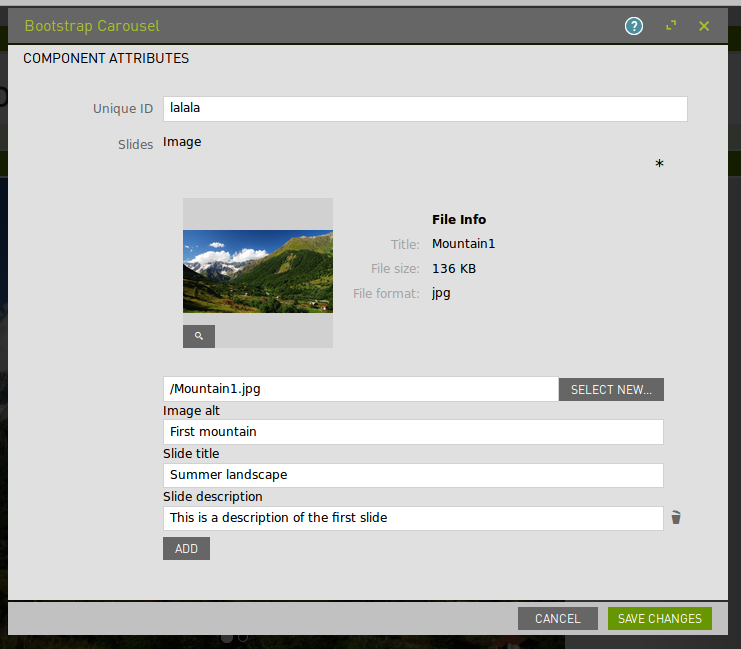The height and width of the screenshot is (649, 741).
Task: Click the magnifier preview icon under image
Action: coord(199,336)
